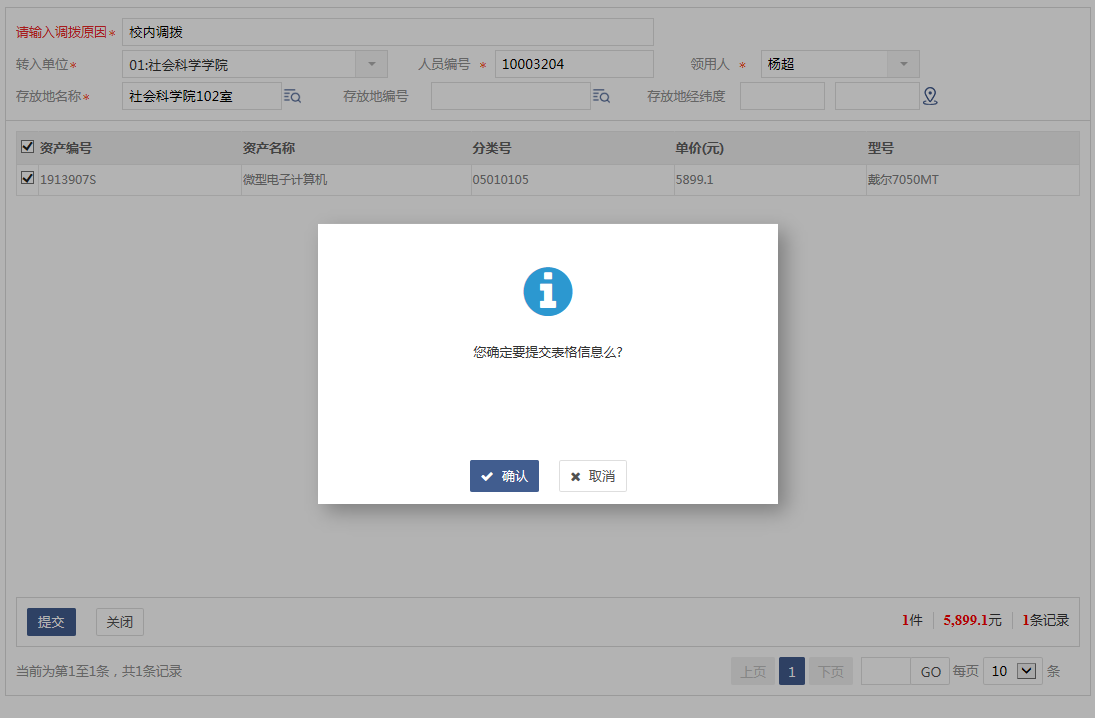Screen dimensions: 1095x718
Task: Go to next page with 下页
Action: [x=831, y=671]
